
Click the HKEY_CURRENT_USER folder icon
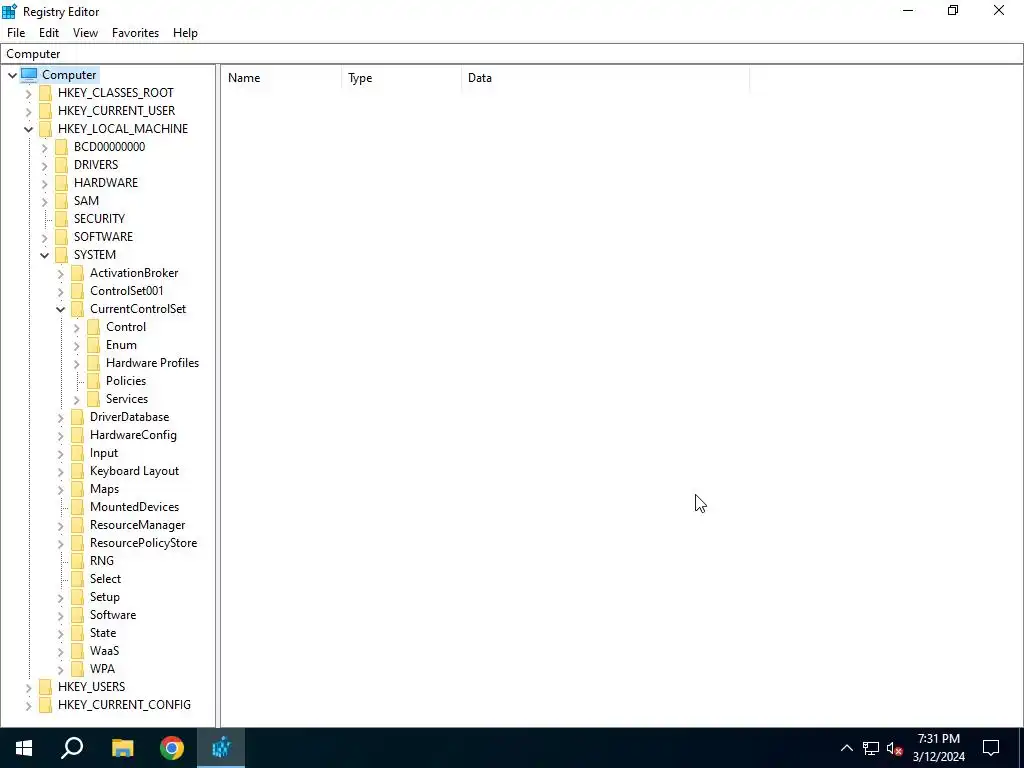(45, 110)
